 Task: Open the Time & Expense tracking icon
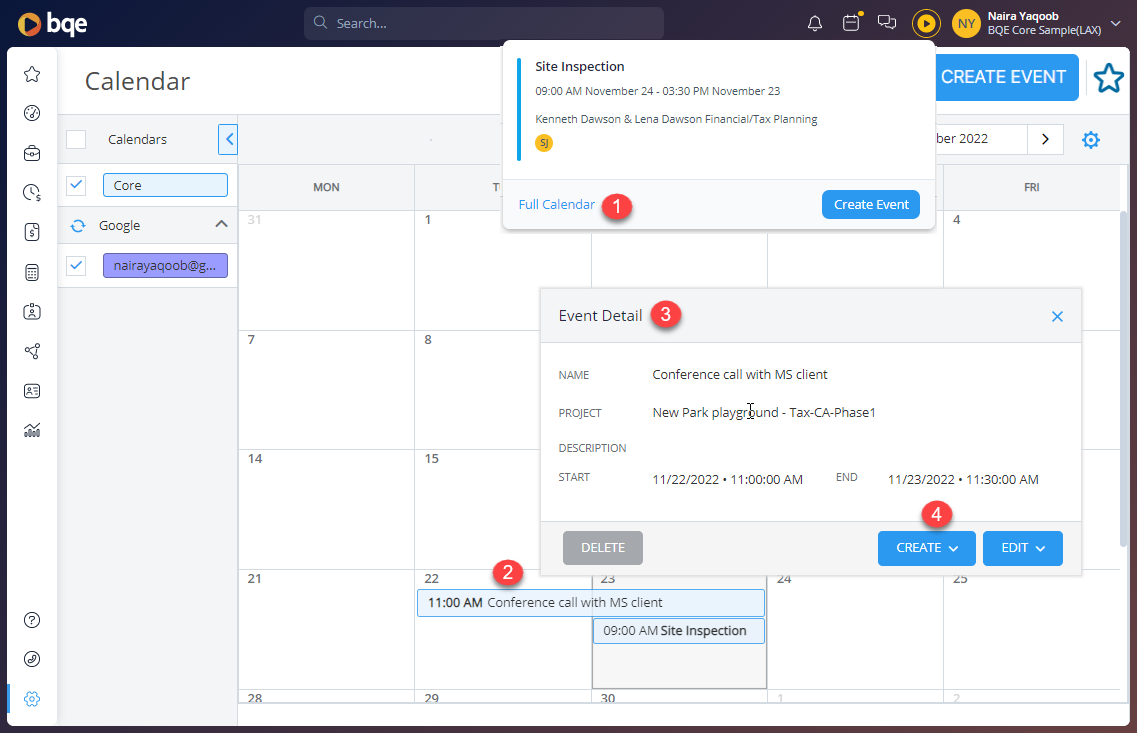(31, 193)
